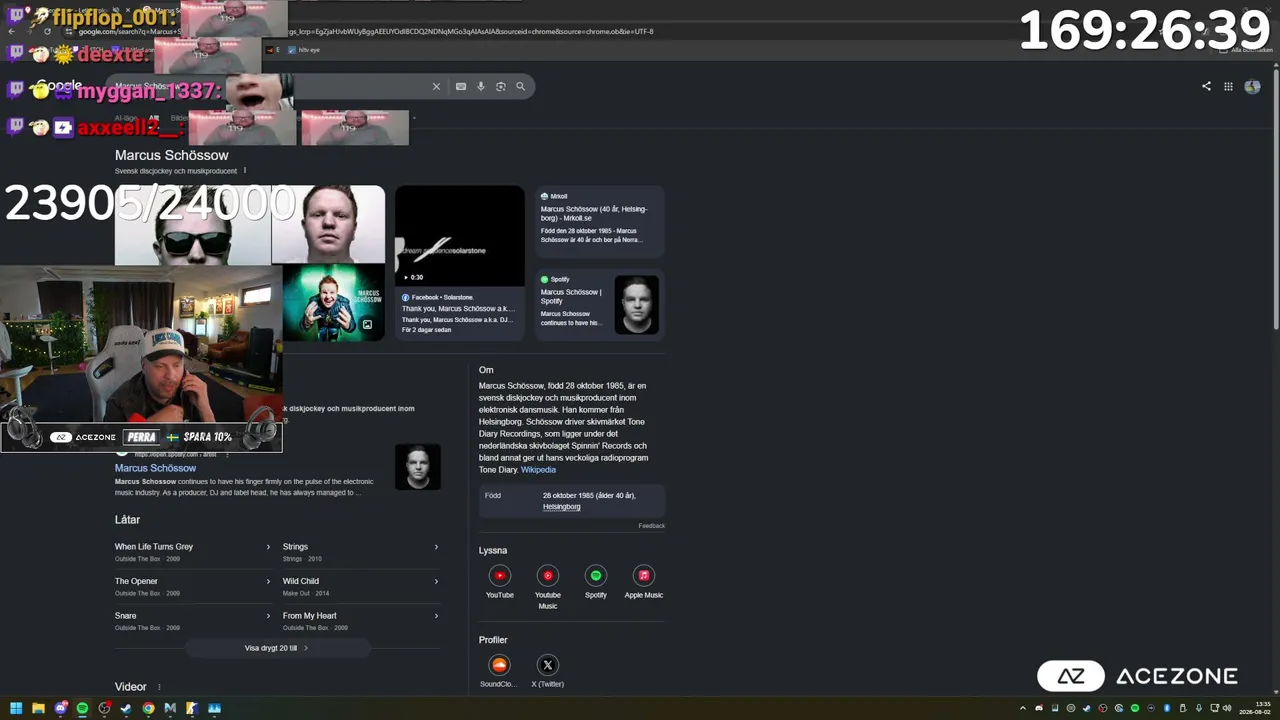Grab the page's vertical scrollbar
The height and width of the screenshot is (720, 1280).
click(1276, 200)
